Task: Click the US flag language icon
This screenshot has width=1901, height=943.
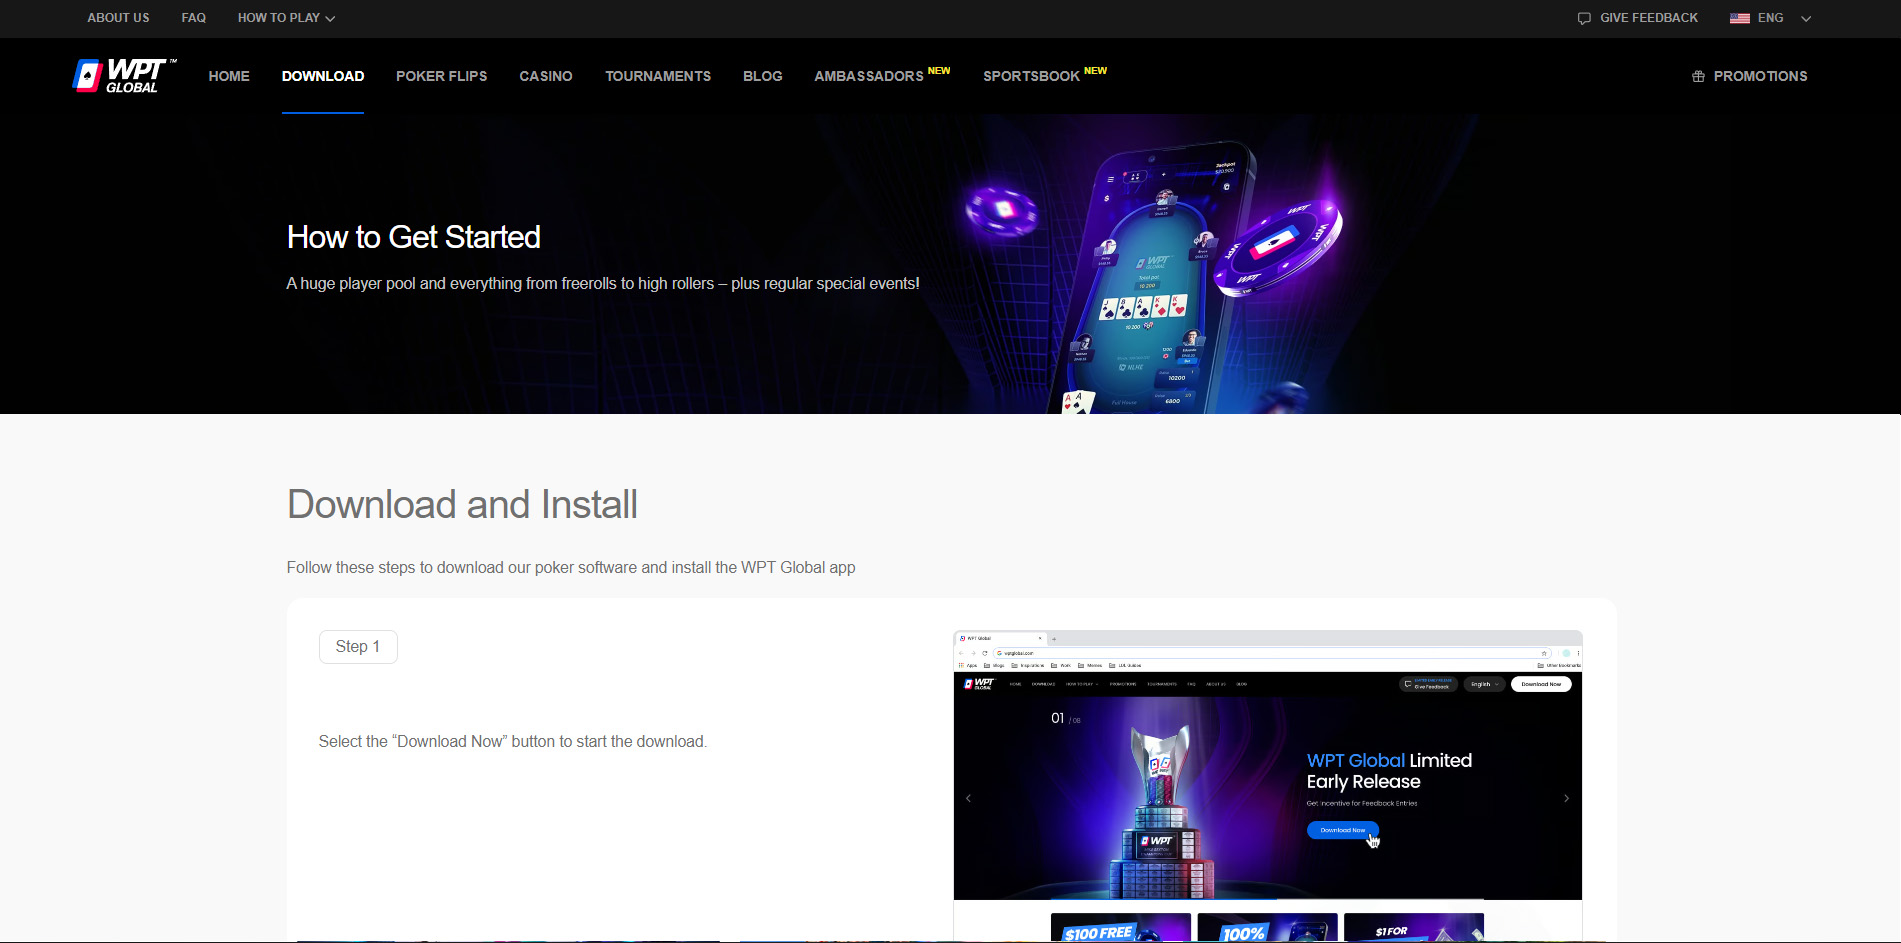Action: (x=1740, y=18)
